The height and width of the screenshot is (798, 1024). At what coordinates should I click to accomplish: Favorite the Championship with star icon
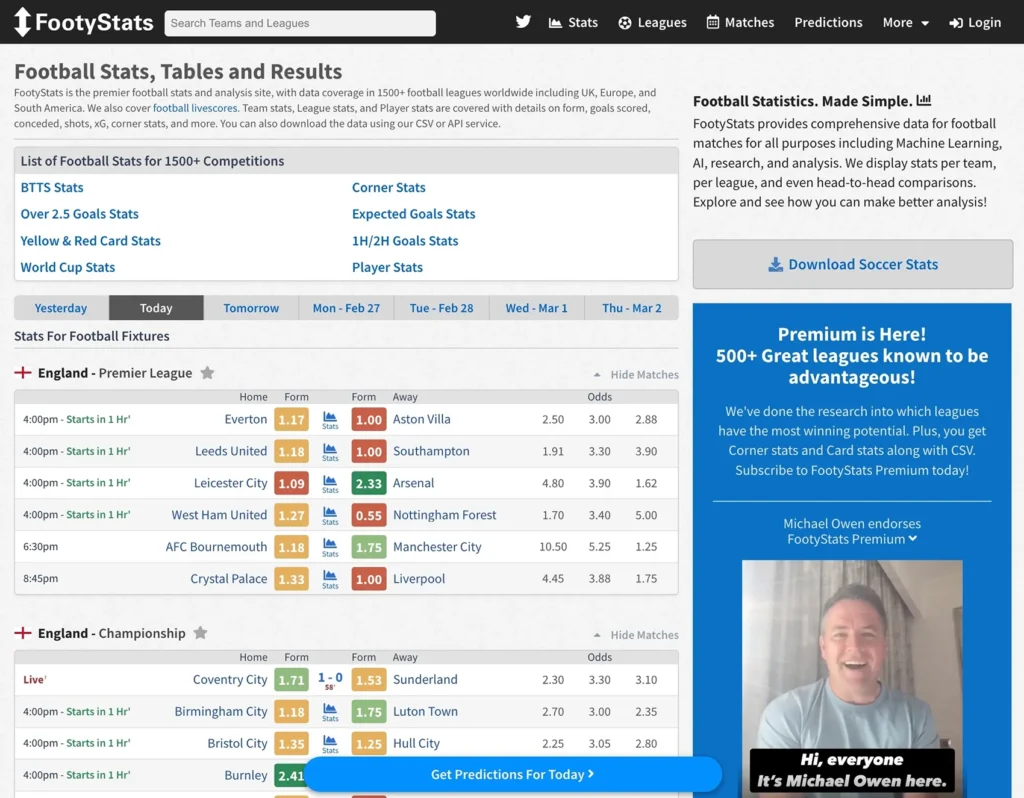[x=200, y=633]
